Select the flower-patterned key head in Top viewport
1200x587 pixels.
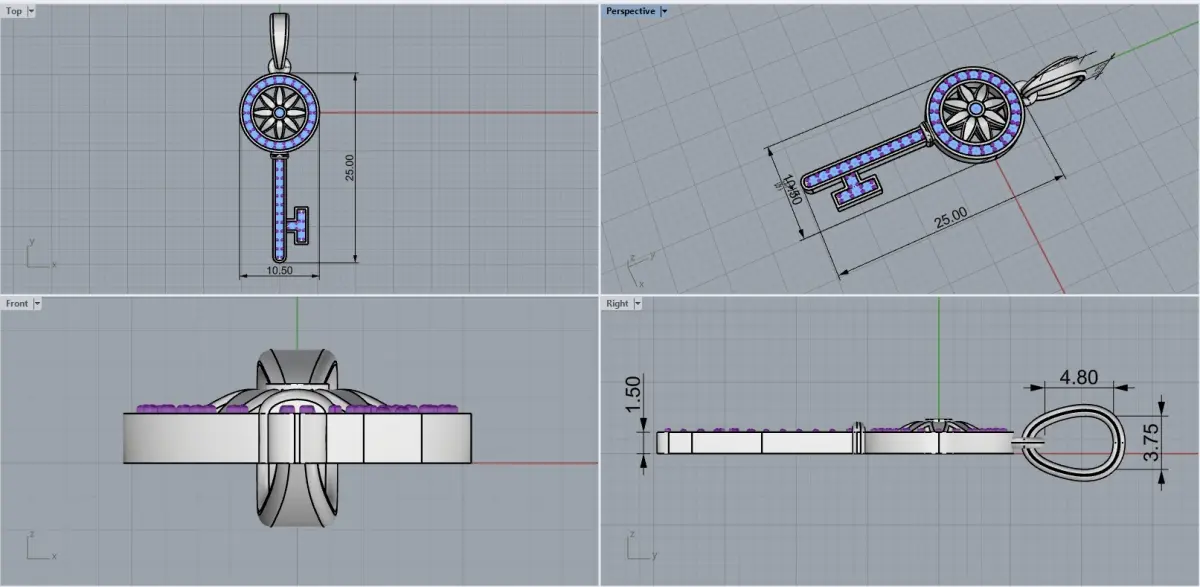coord(279,114)
